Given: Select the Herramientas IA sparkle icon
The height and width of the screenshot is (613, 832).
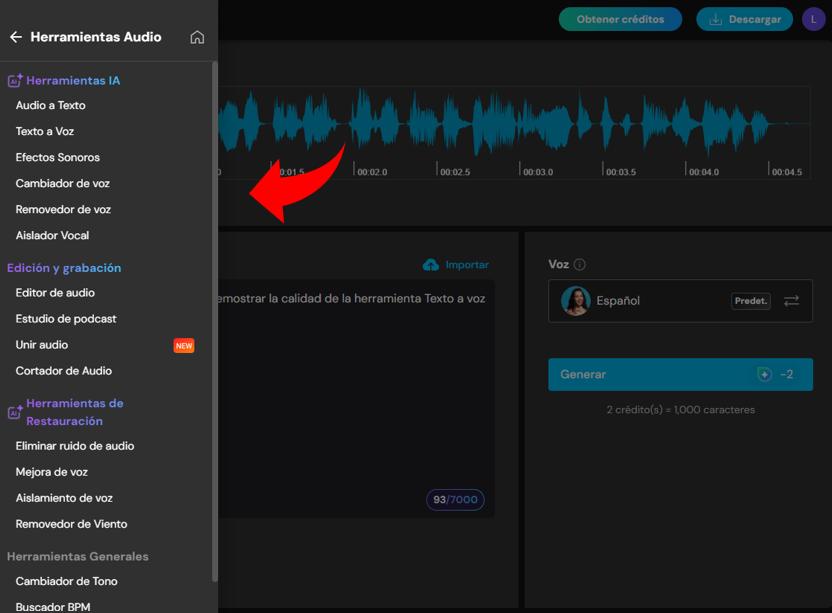Looking at the screenshot, I should click(x=14, y=80).
